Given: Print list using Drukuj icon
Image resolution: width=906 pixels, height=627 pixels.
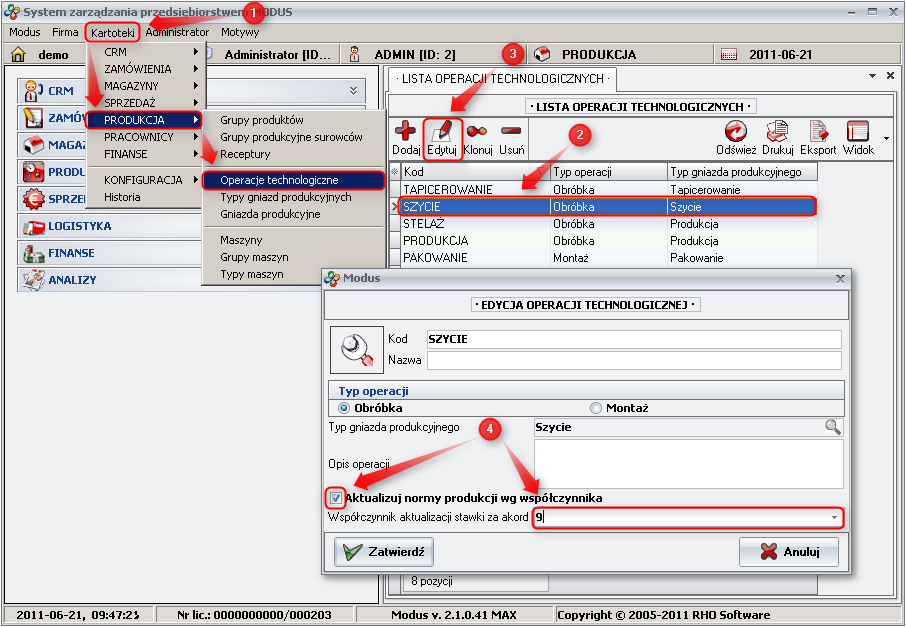Looking at the screenshot, I should tap(777, 131).
